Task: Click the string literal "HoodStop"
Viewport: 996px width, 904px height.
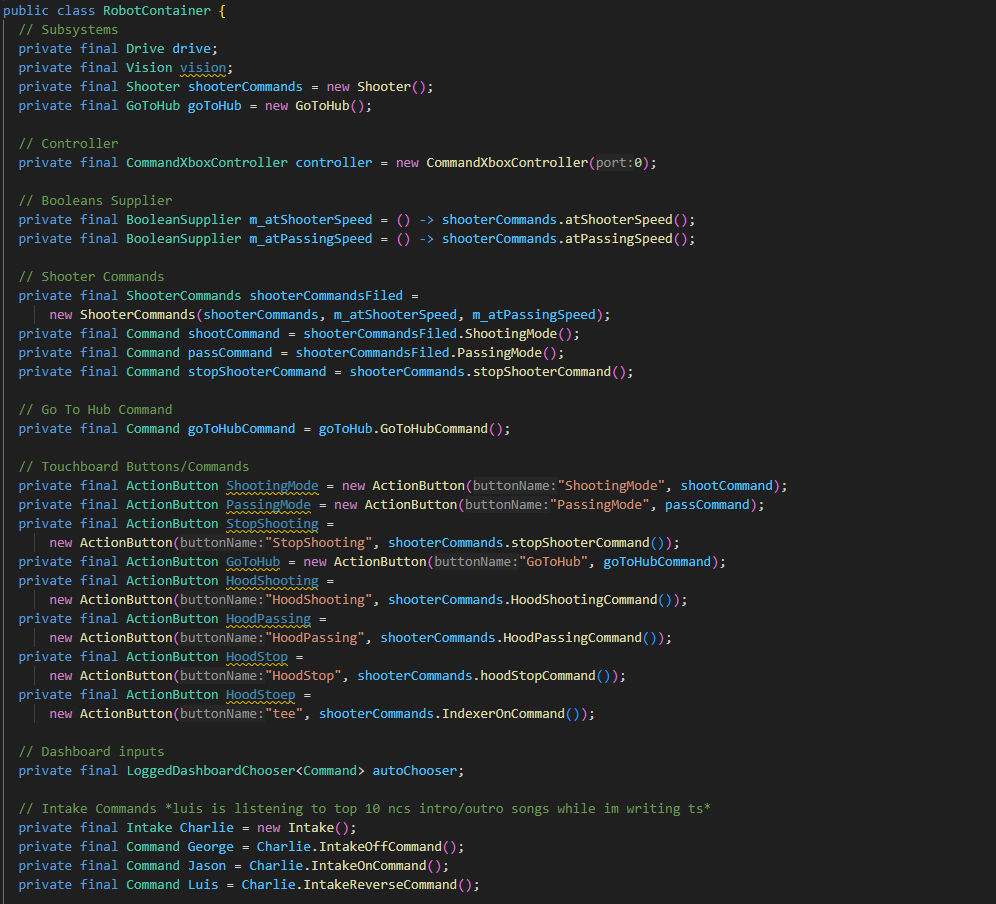Action: pyautogui.click(x=303, y=676)
